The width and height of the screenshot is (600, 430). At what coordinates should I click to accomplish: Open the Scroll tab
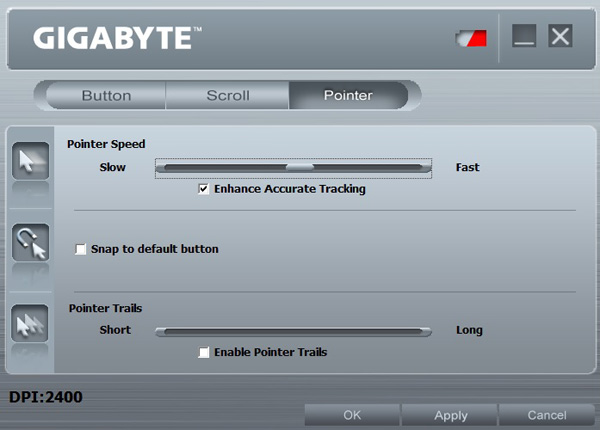(228, 95)
